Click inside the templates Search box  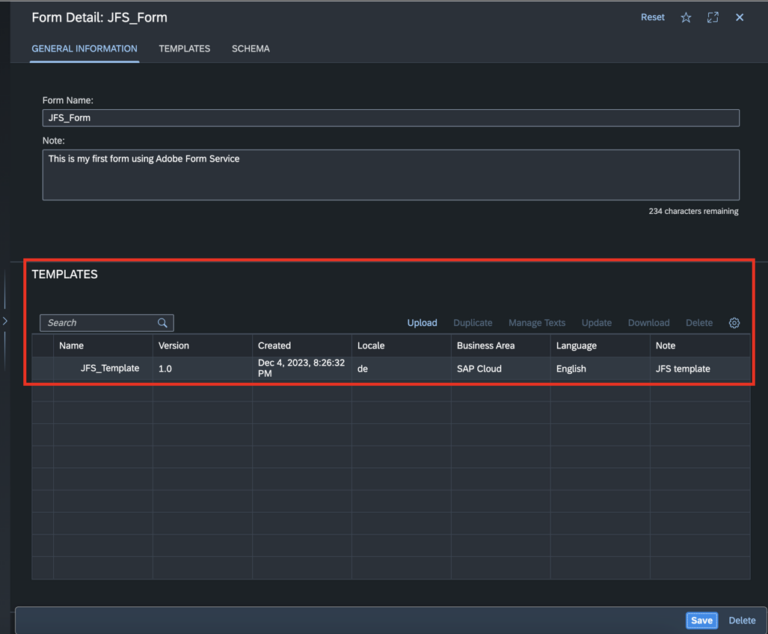point(98,323)
